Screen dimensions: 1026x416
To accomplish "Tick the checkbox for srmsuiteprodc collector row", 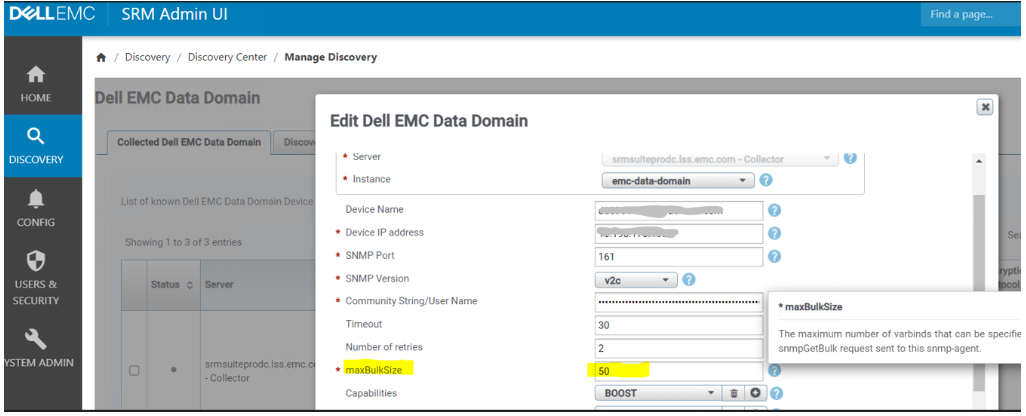I will [135, 371].
